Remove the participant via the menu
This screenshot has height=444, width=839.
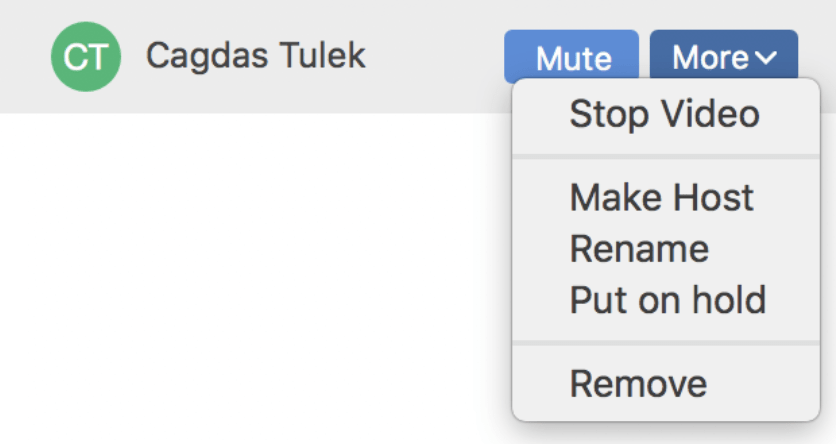point(638,383)
